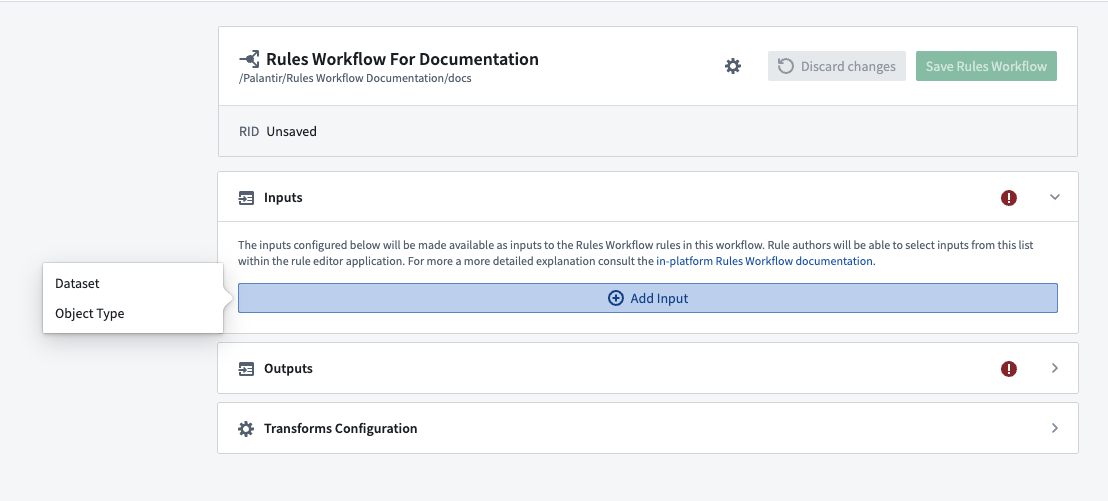
Task: Click the Outputs header label
Action: click(288, 369)
